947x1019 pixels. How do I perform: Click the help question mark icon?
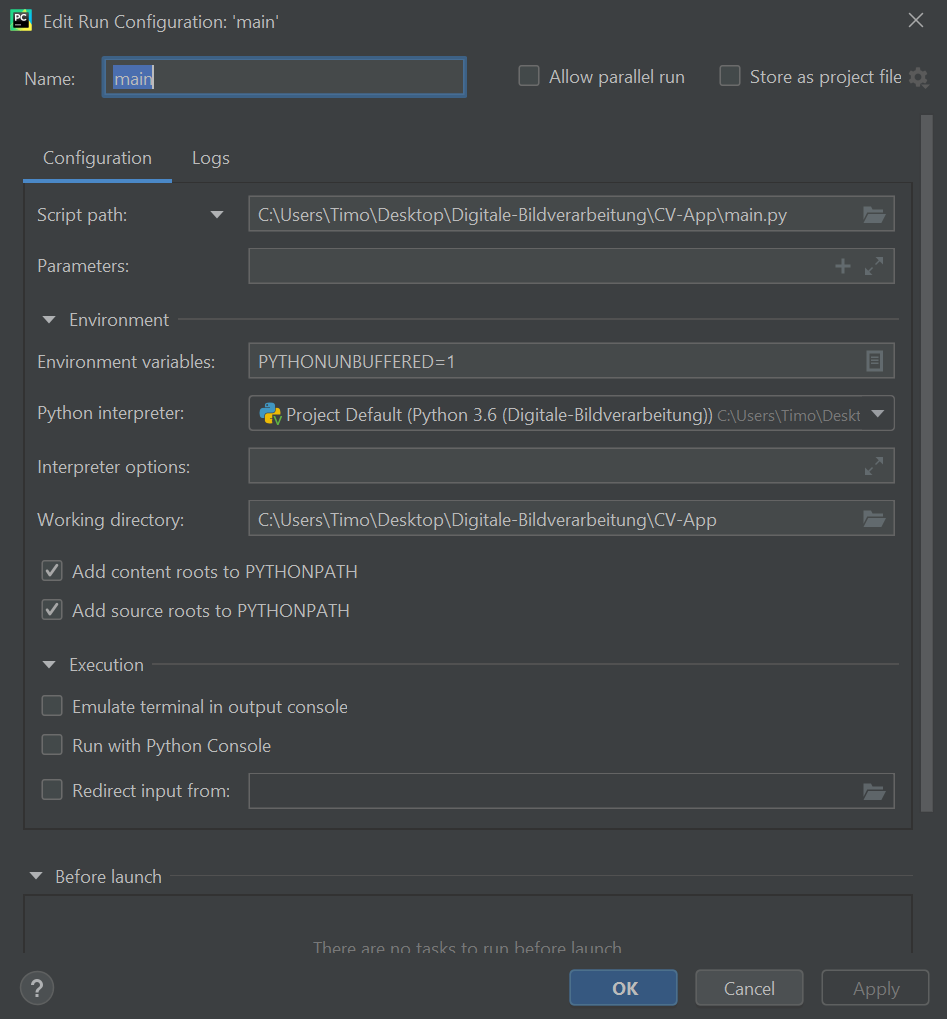(x=37, y=988)
